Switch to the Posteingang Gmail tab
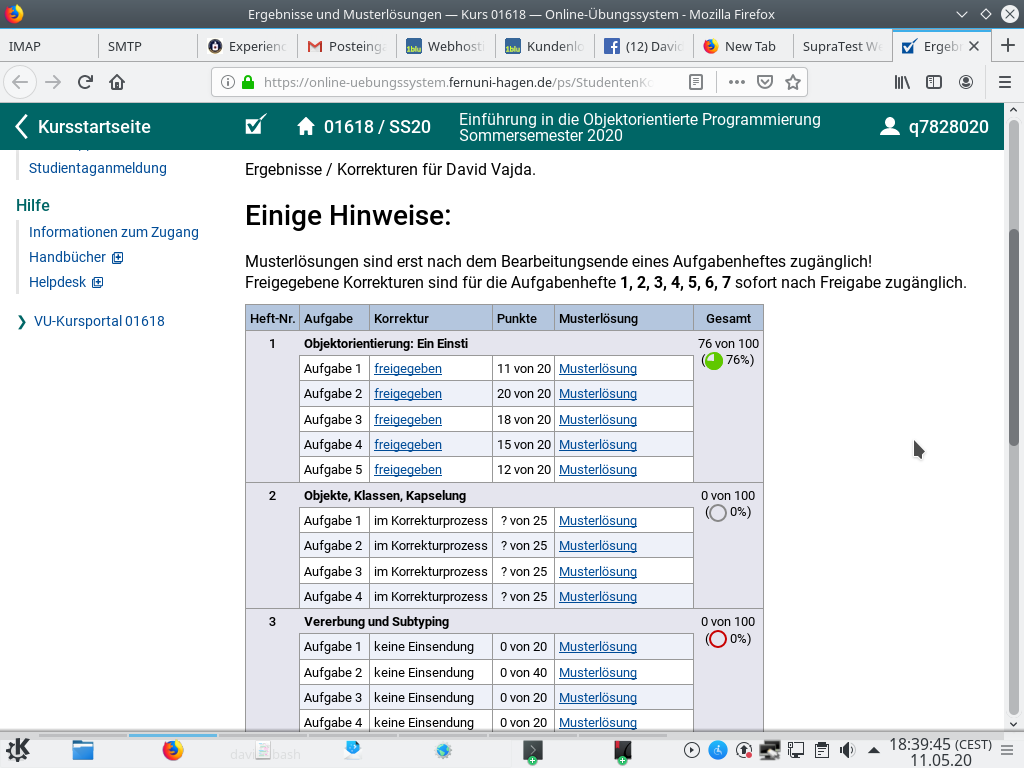The height and width of the screenshot is (768, 1024). [x=346, y=47]
